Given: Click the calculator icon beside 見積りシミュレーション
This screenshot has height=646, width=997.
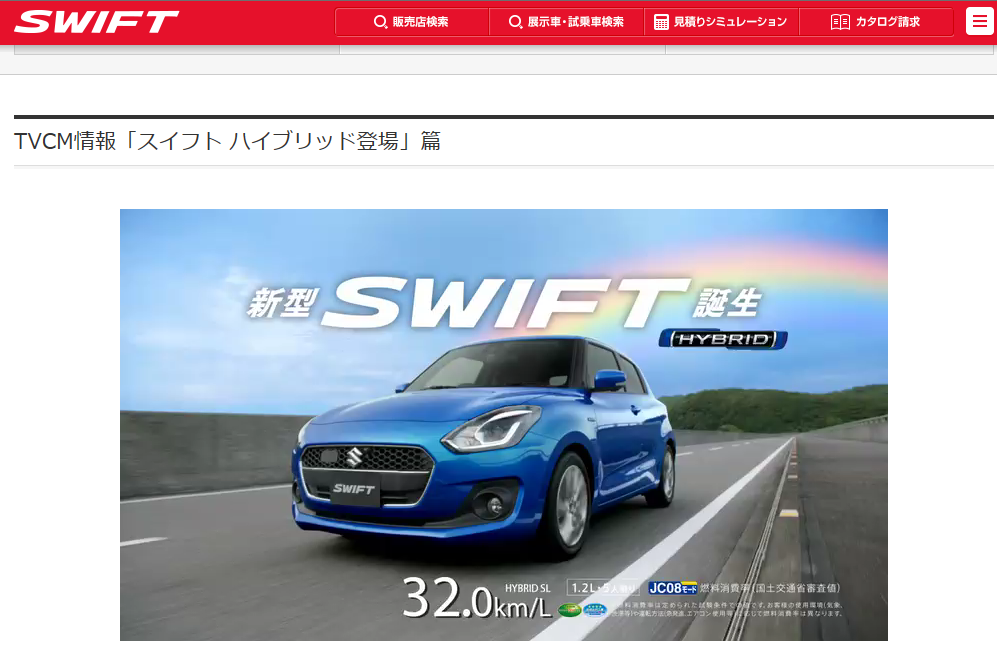Looking at the screenshot, I should (x=661, y=22).
